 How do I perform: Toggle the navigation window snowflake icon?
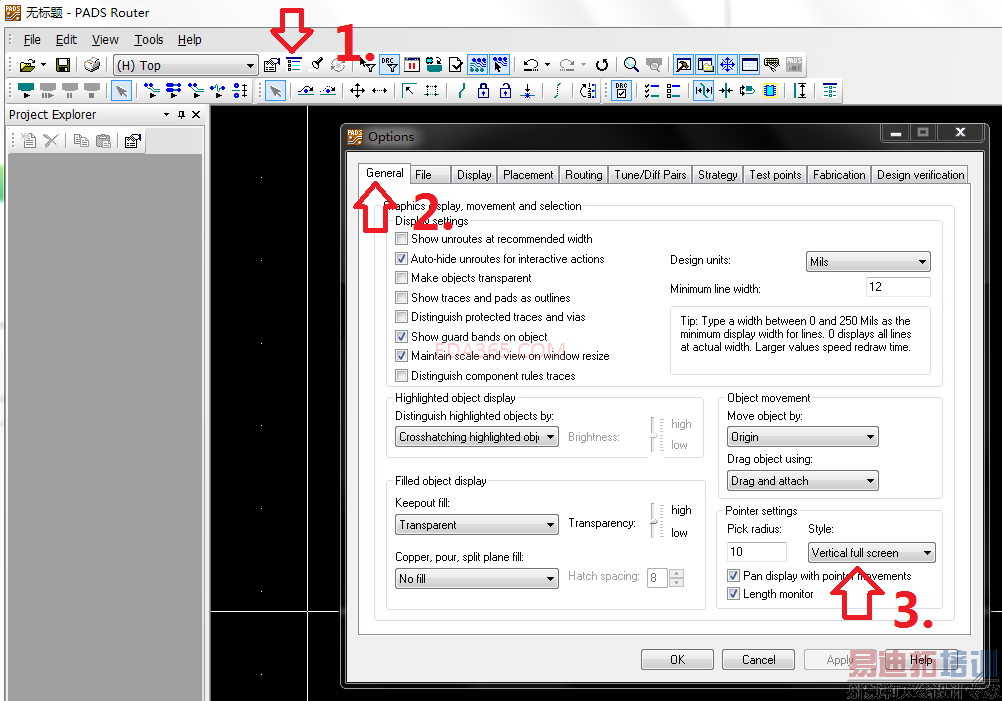(x=727, y=65)
